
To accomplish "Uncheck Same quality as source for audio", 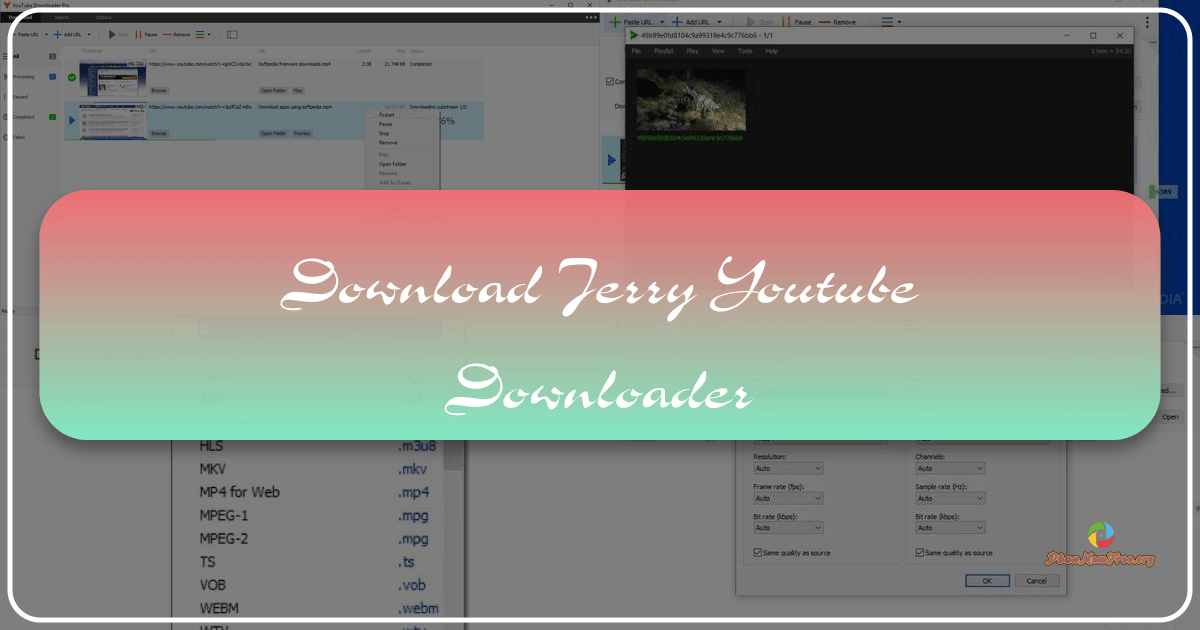I will click(x=919, y=552).
